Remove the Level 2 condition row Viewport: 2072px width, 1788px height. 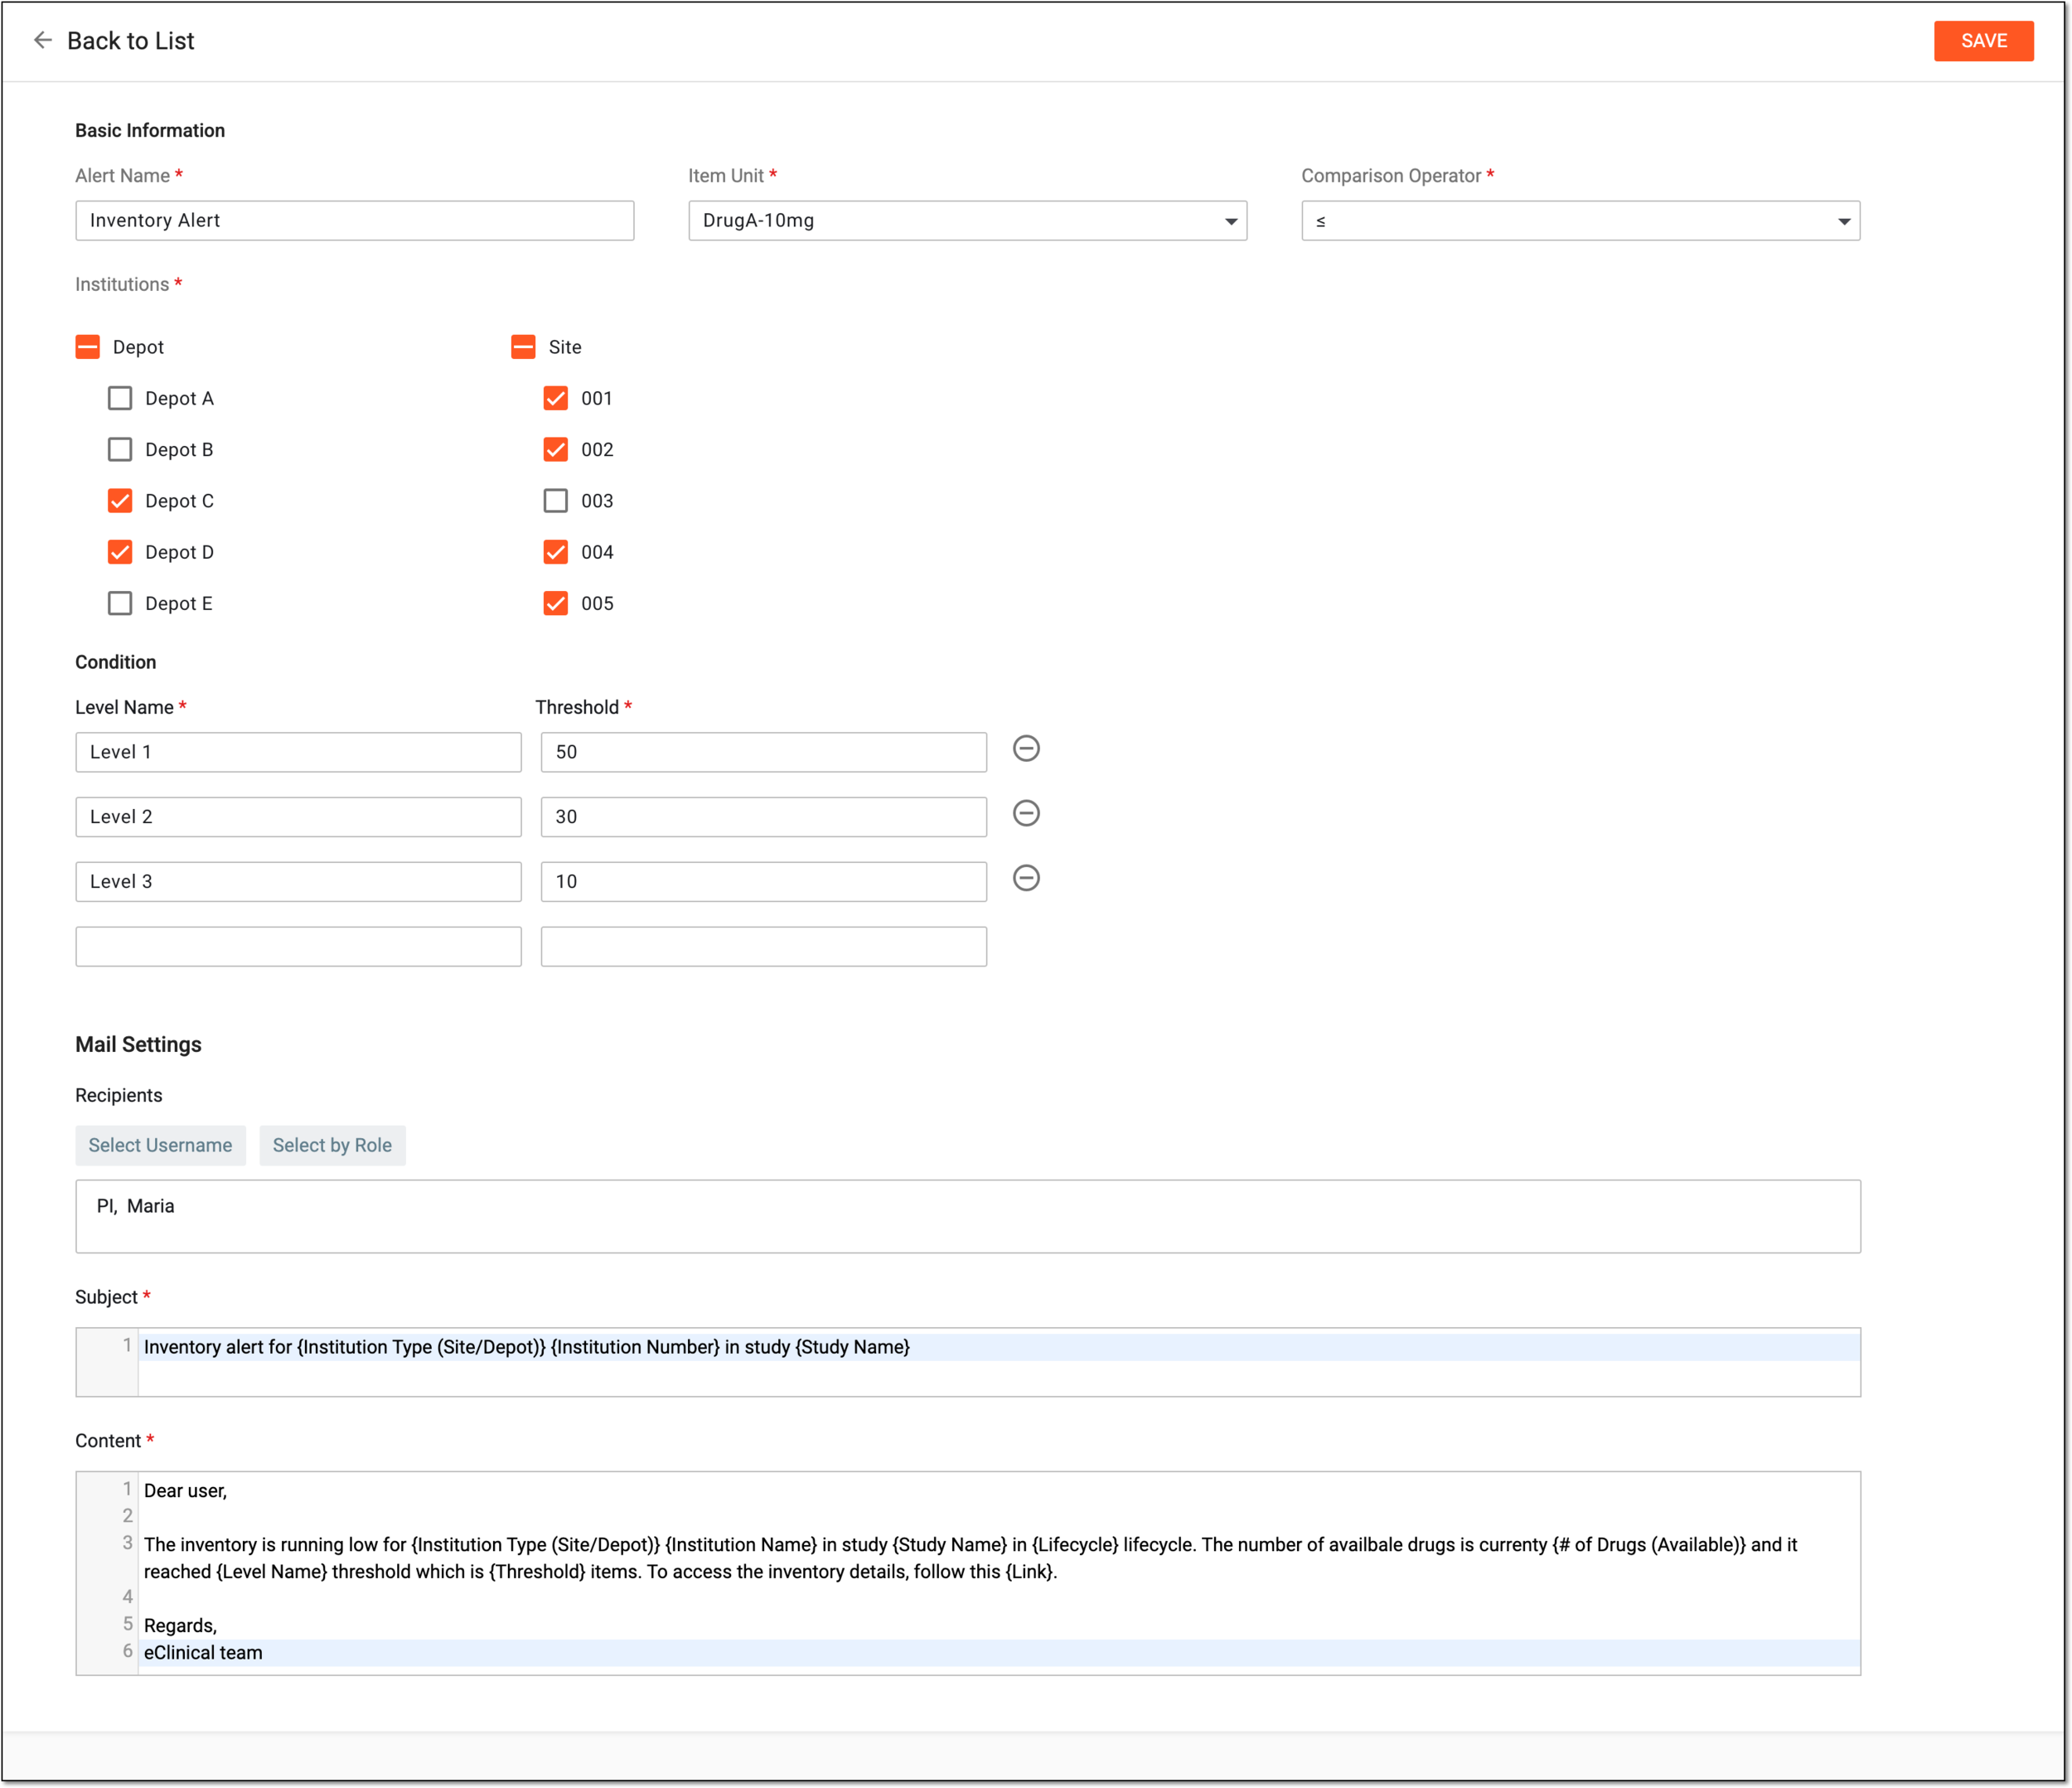tap(1026, 814)
